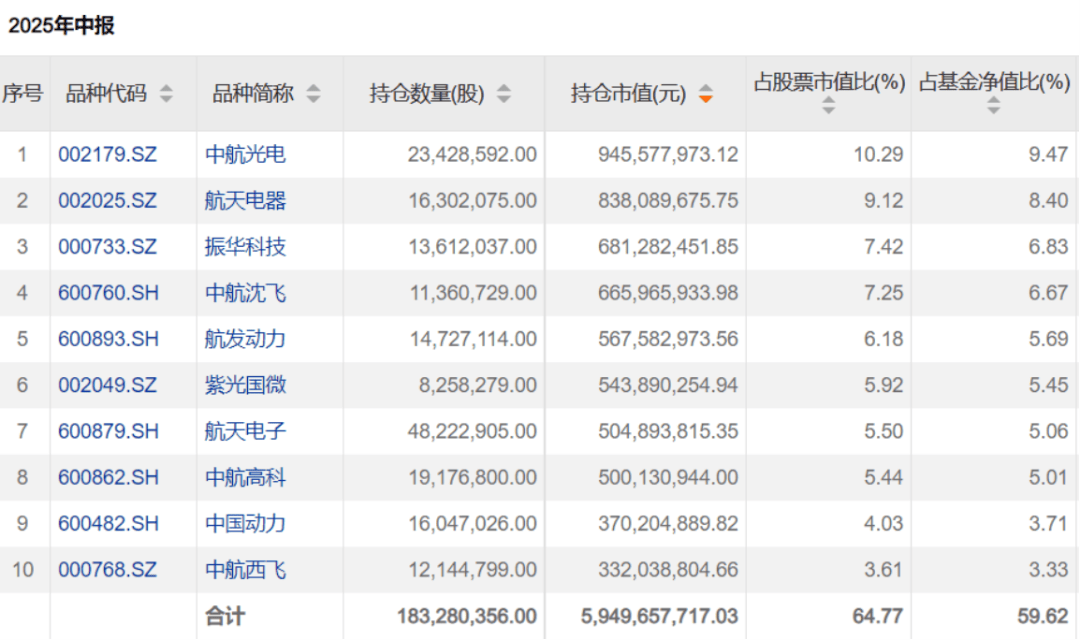The image size is (1080, 640).
Task: Open stock code 002179.SZ
Action: [x=107, y=154]
